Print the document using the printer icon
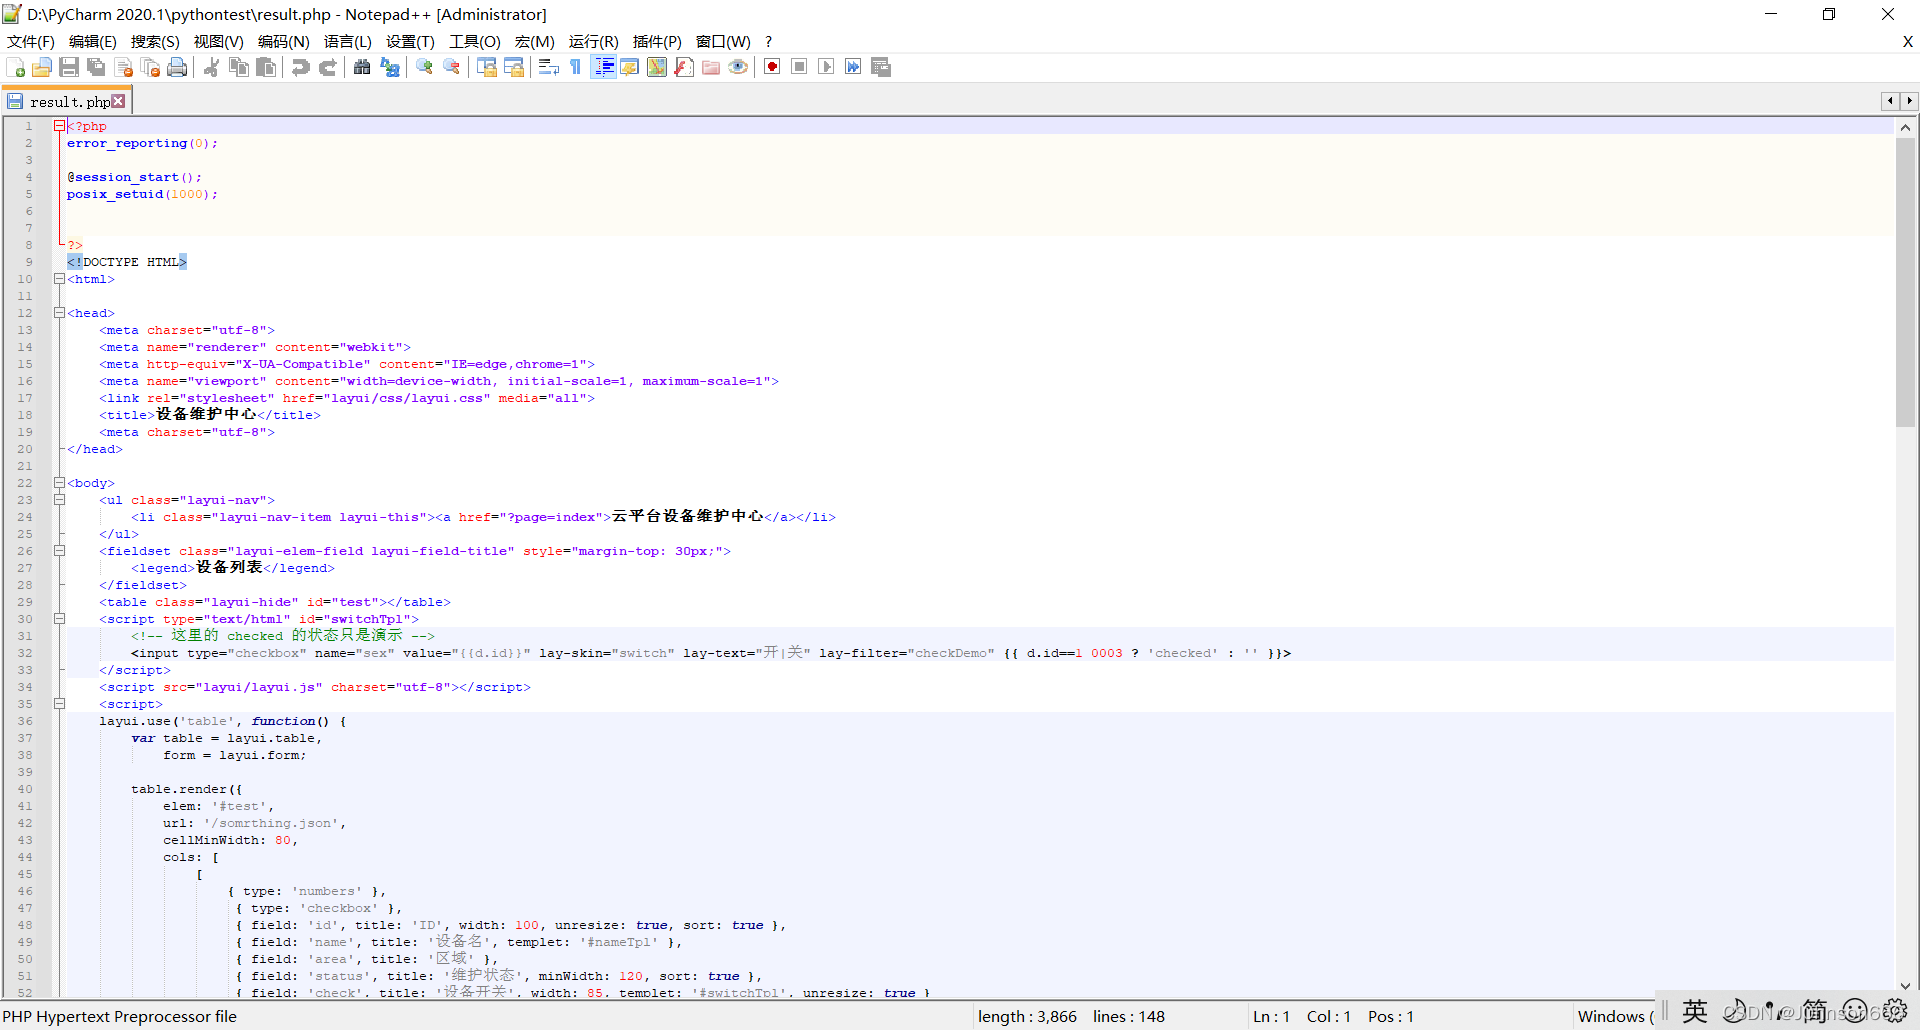This screenshot has width=1920, height=1030. tap(178, 67)
